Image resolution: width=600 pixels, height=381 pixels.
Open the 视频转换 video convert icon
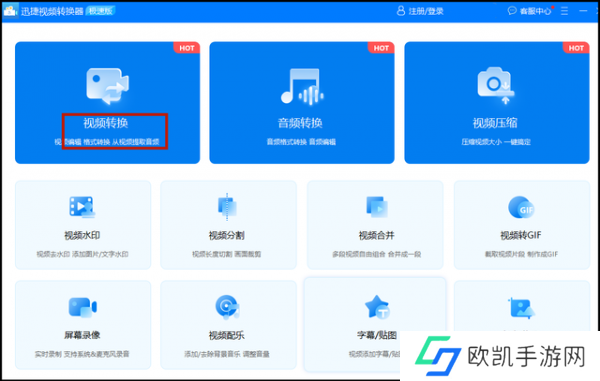[x=108, y=86]
